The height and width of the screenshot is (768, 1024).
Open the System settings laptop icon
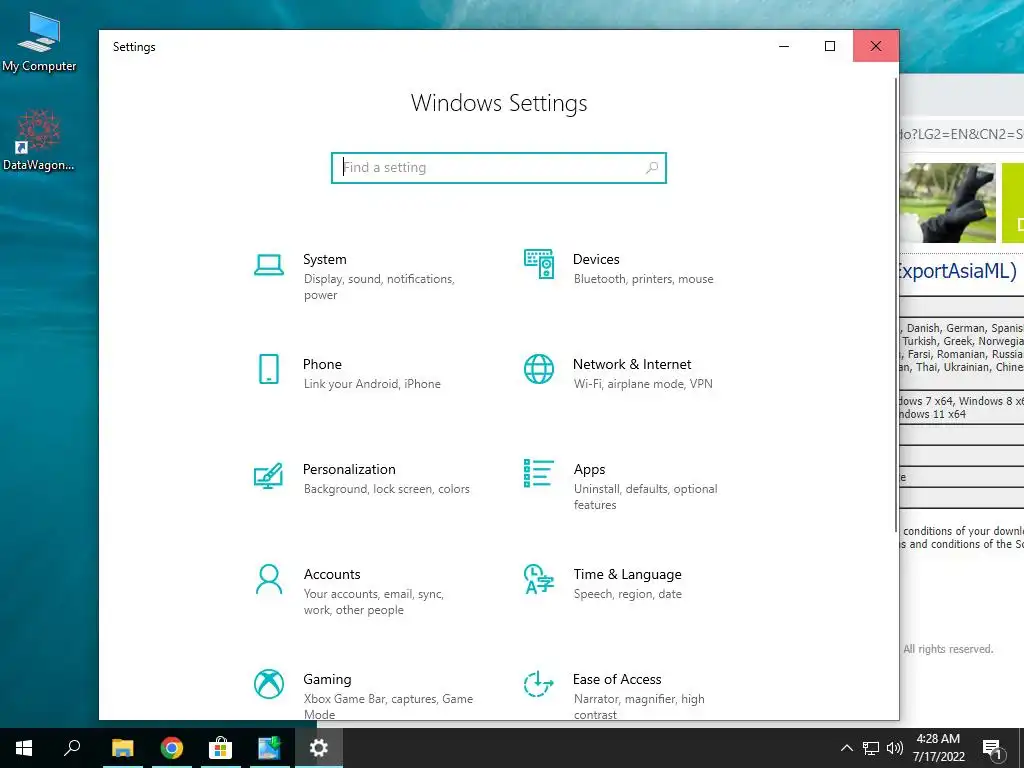(268, 265)
